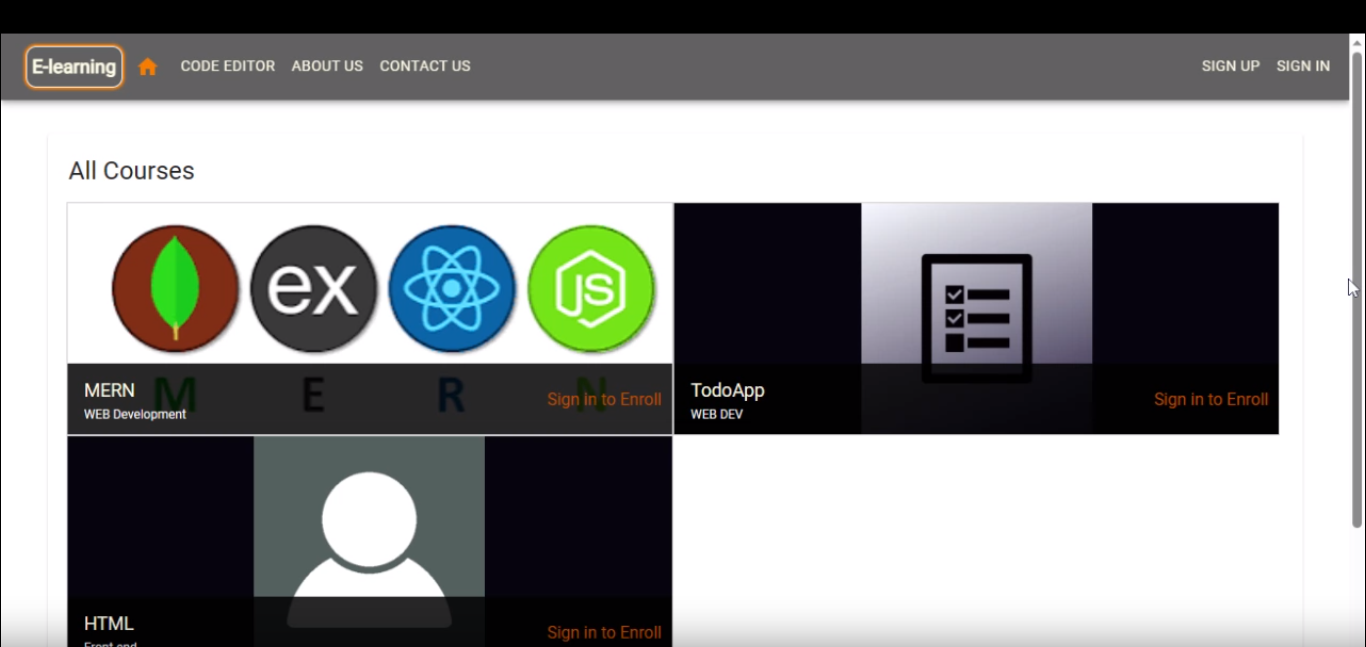
Task: Click the E-learning logo badge
Action: coord(74,67)
